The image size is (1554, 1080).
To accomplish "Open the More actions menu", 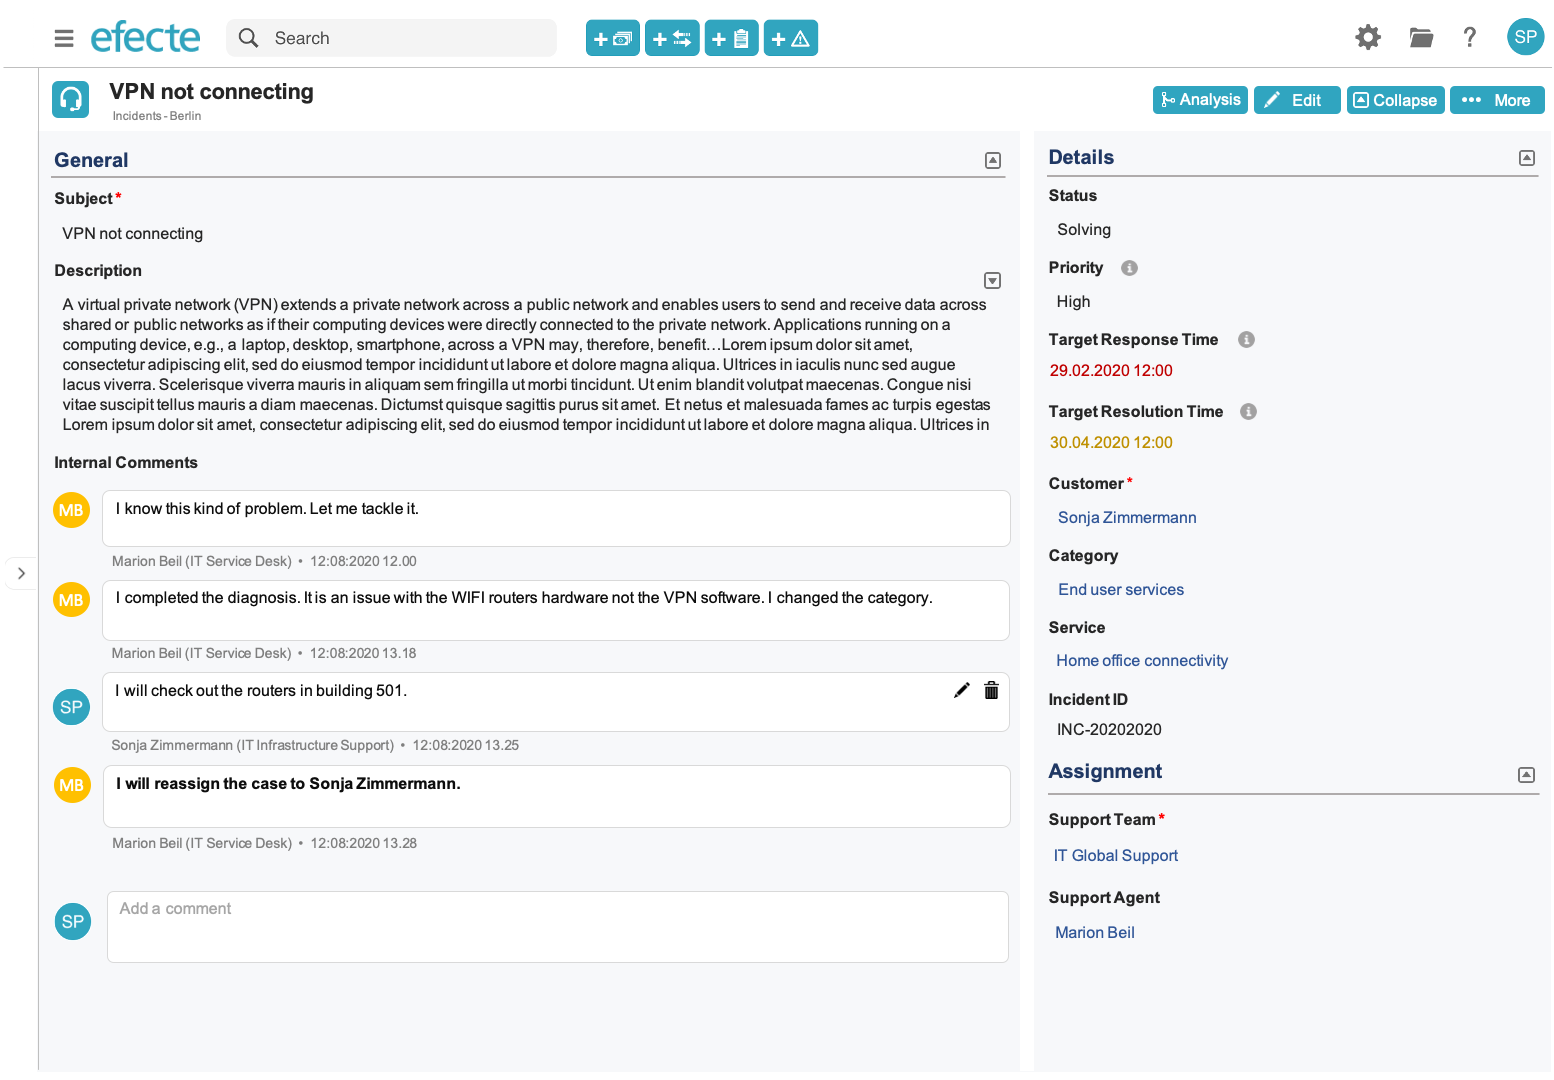I will (1497, 100).
